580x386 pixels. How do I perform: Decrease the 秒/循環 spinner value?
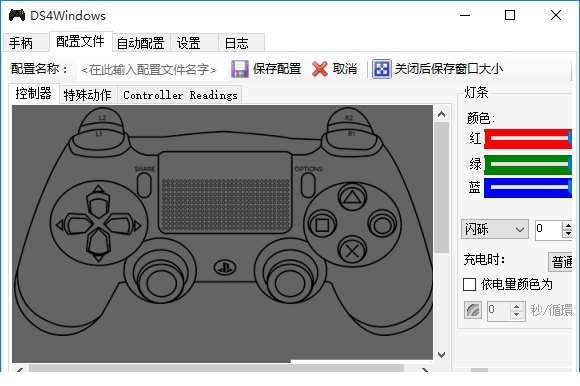point(516,314)
